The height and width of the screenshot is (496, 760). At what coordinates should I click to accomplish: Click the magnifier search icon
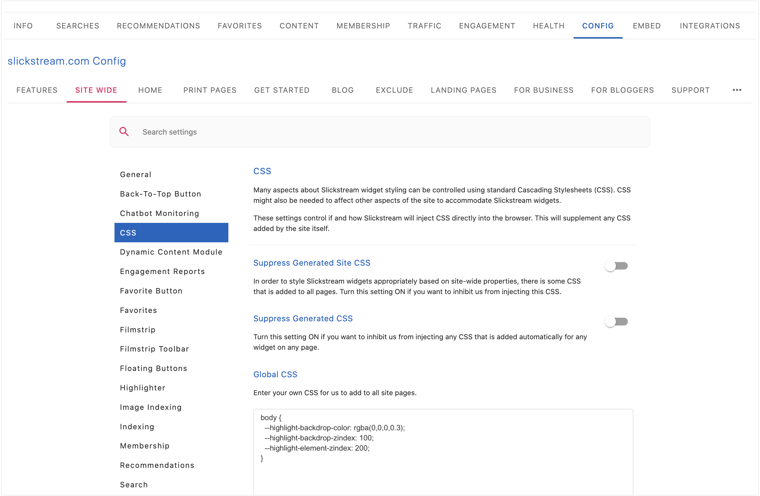coord(124,132)
